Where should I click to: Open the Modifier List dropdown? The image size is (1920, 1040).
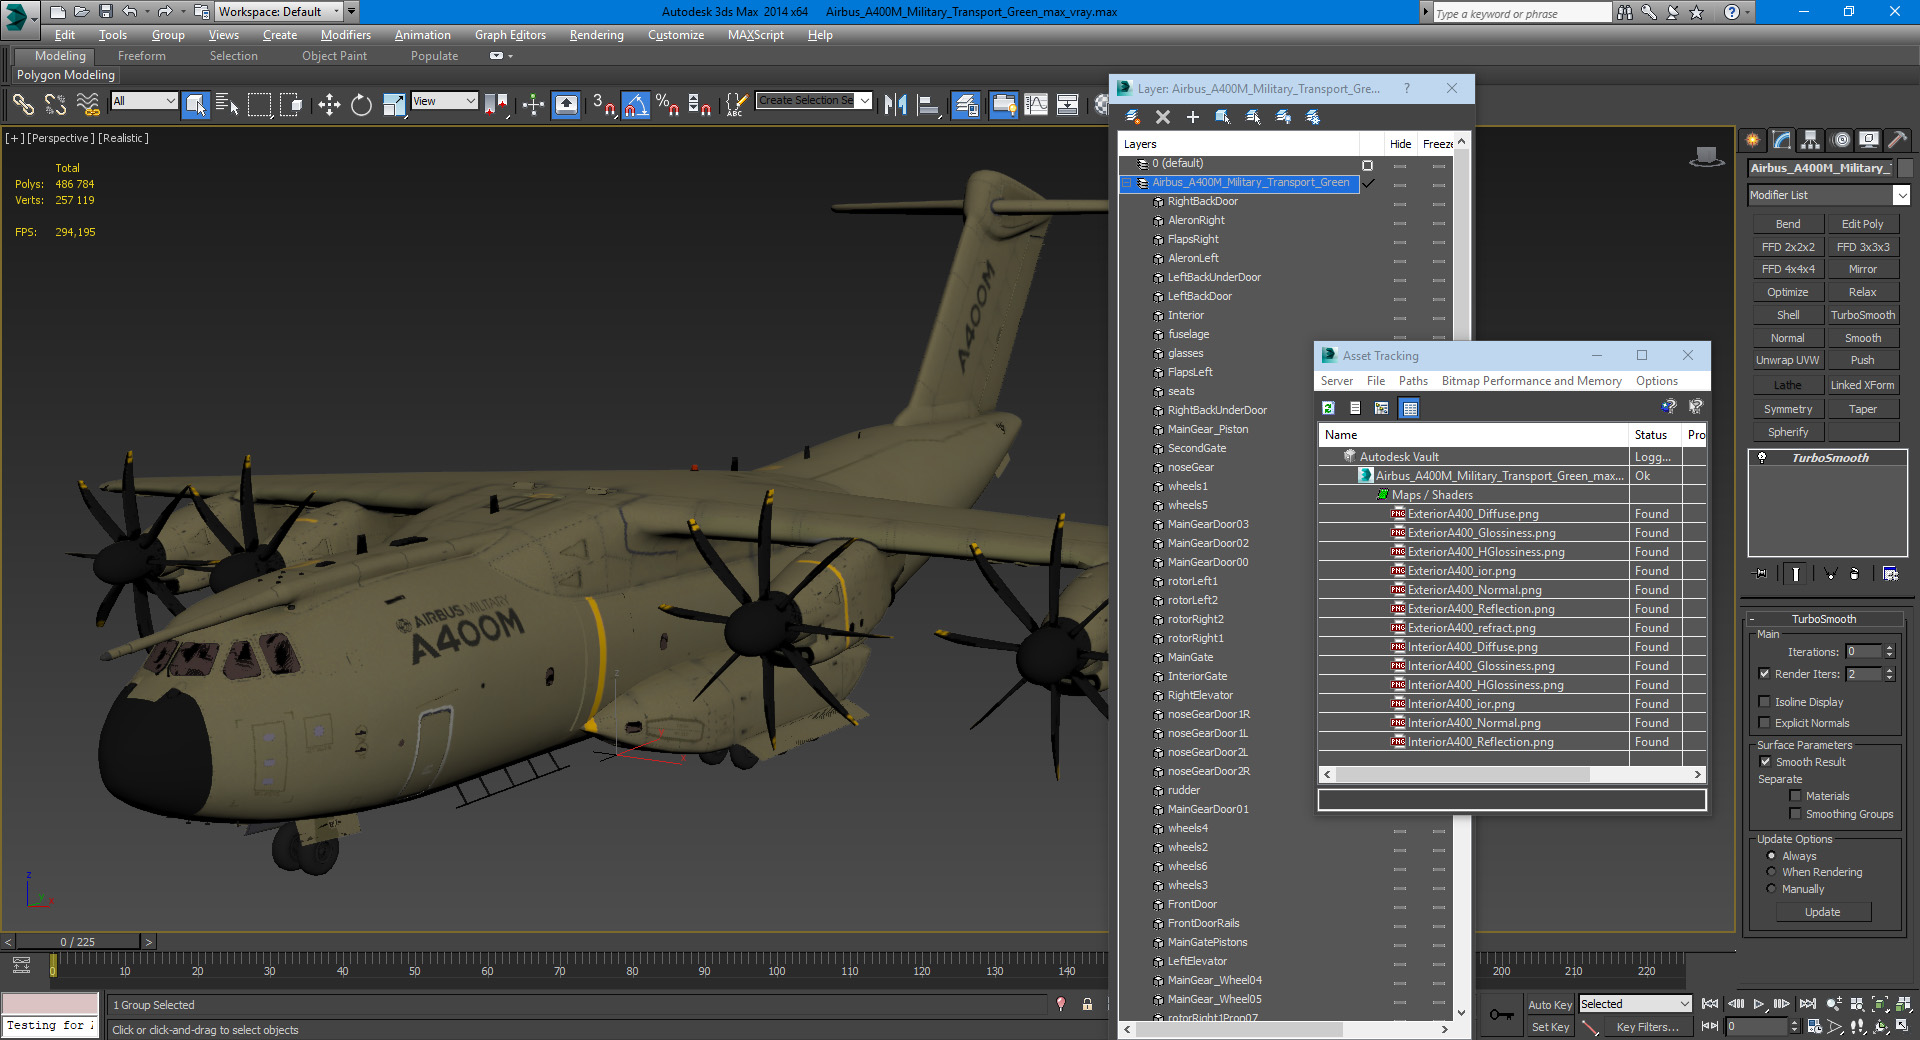coord(1829,195)
